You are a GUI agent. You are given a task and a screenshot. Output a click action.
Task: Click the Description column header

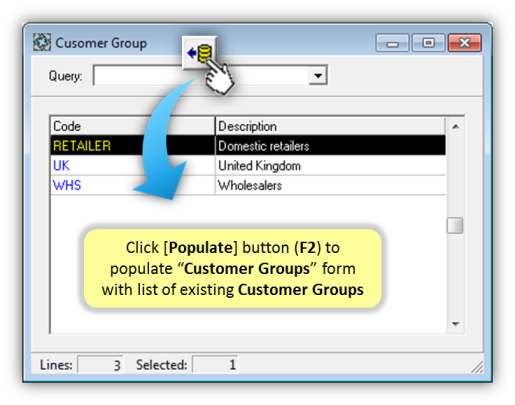click(331, 126)
